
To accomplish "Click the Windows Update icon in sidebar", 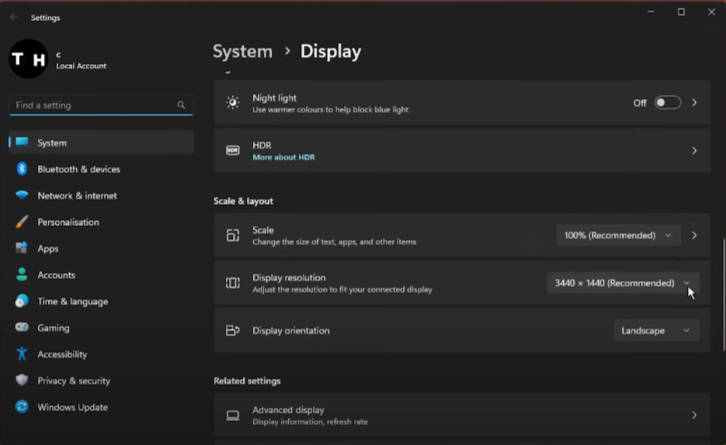I will point(21,407).
